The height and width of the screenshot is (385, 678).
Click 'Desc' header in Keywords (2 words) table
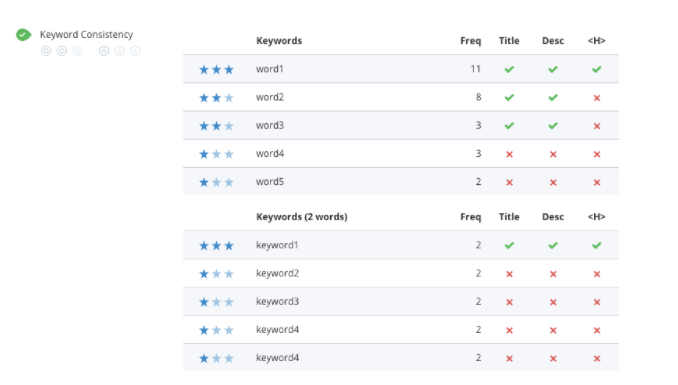[x=553, y=217]
